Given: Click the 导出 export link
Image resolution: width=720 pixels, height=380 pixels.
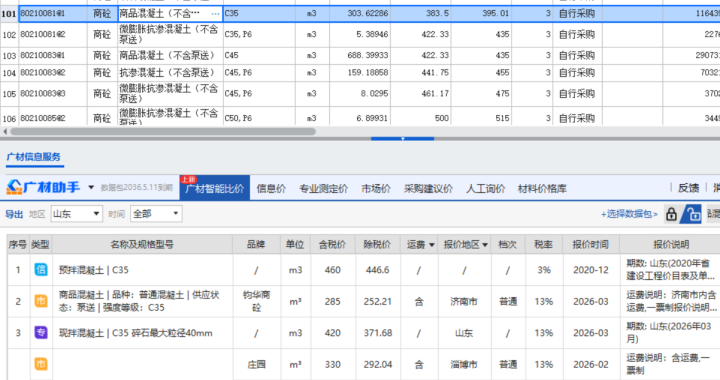Looking at the screenshot, I should click(x=14, y=214).
